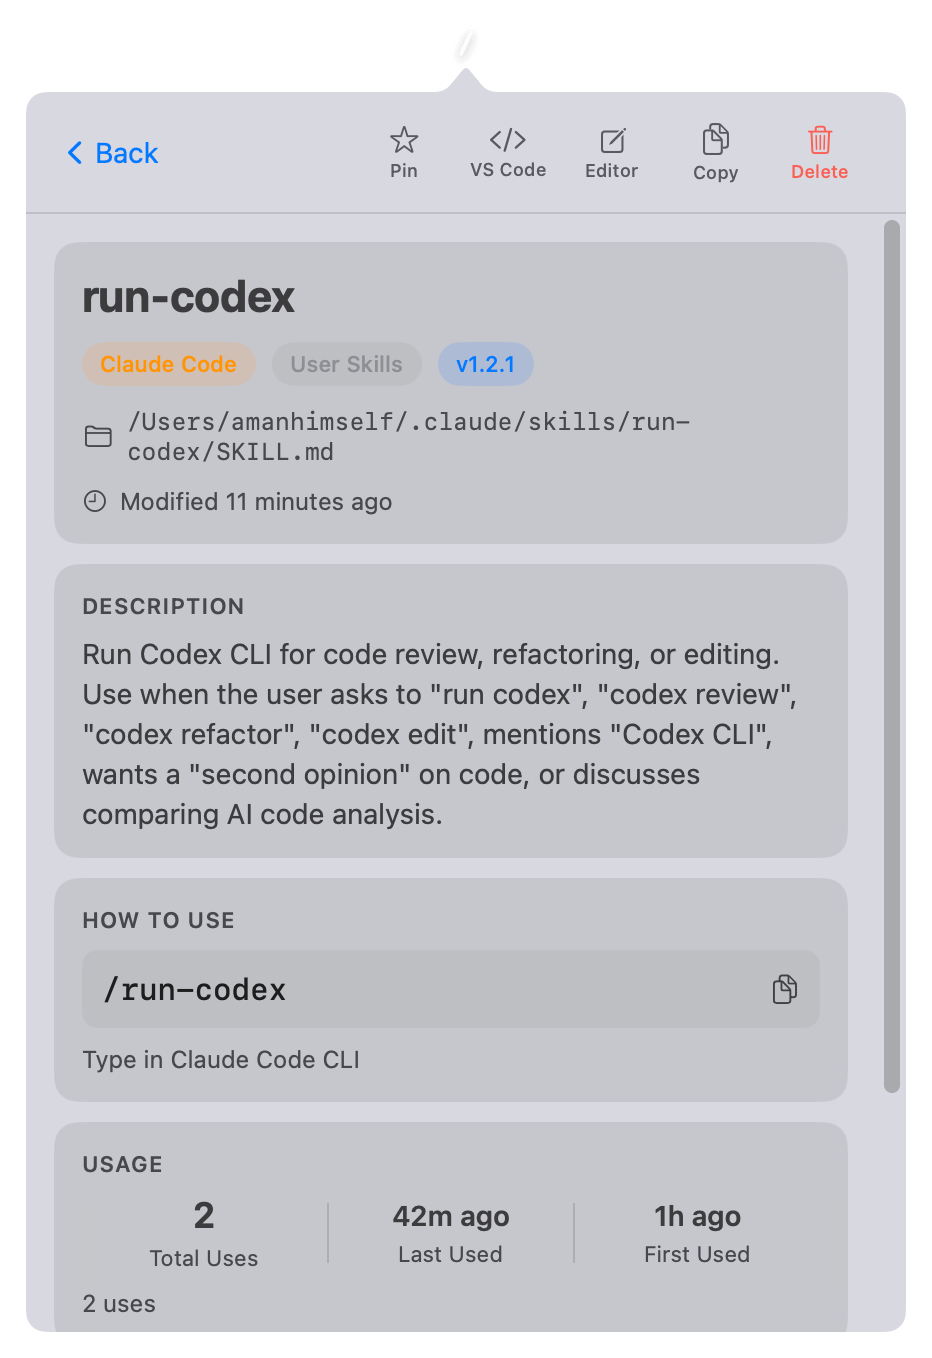Click inside the /run-codex command field
Viewport: 932px width, 1358px height.
pos(400,989)
